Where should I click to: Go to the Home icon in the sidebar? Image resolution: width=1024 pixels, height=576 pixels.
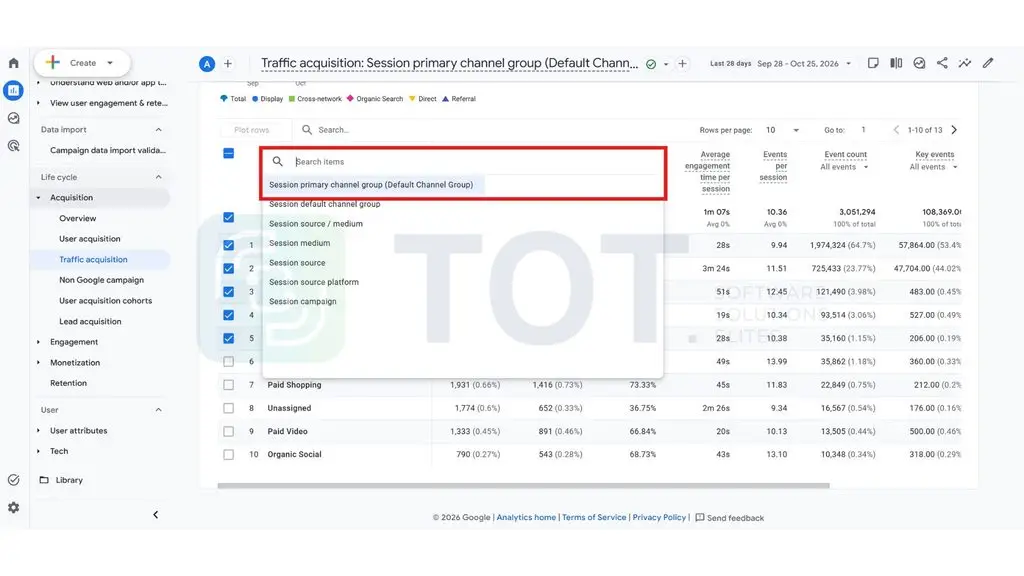[x=14, y=63]
